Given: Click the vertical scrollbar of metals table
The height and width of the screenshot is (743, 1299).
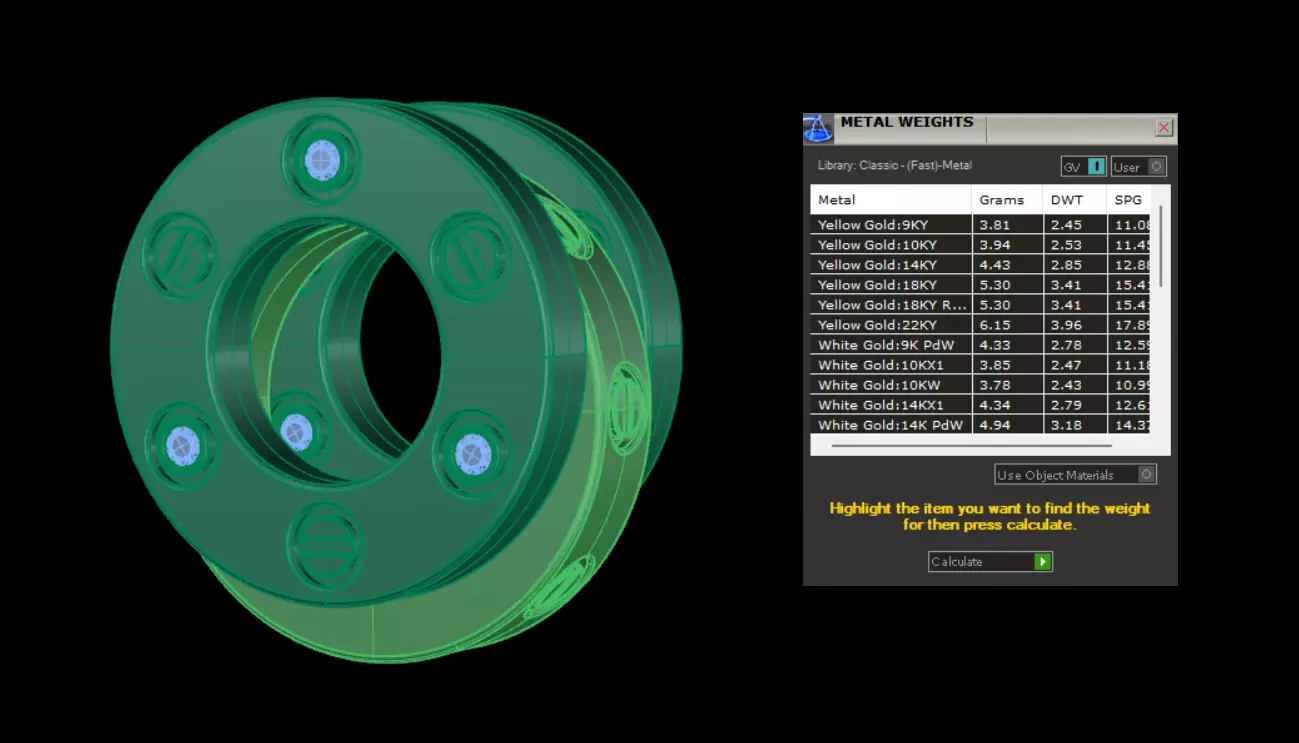Looking at the screenshot, I should pyautogui.click(x=1161, y=246).
